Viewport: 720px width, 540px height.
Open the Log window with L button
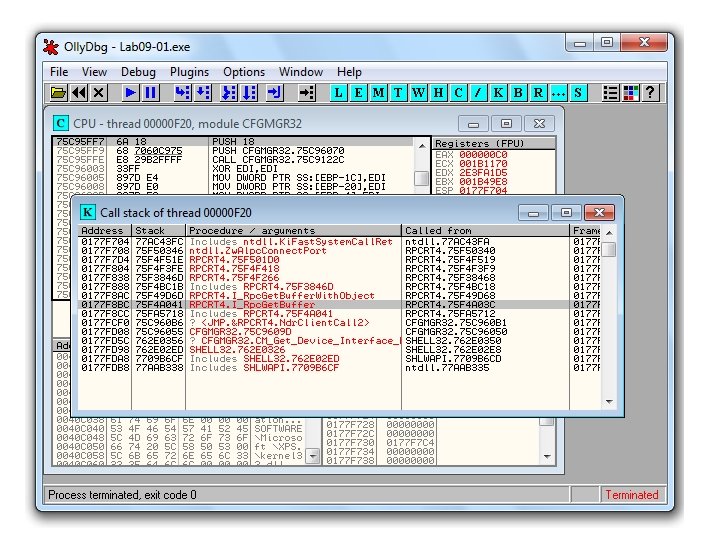[338, 93]
